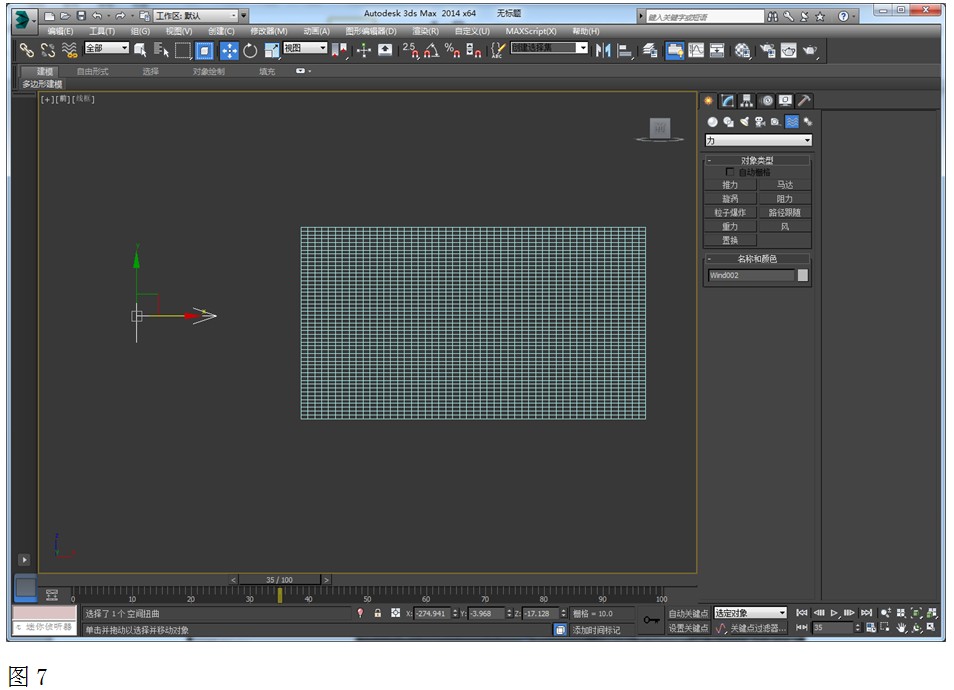
Task: Toggle the selection lock icon
Action: coord(378,613)
